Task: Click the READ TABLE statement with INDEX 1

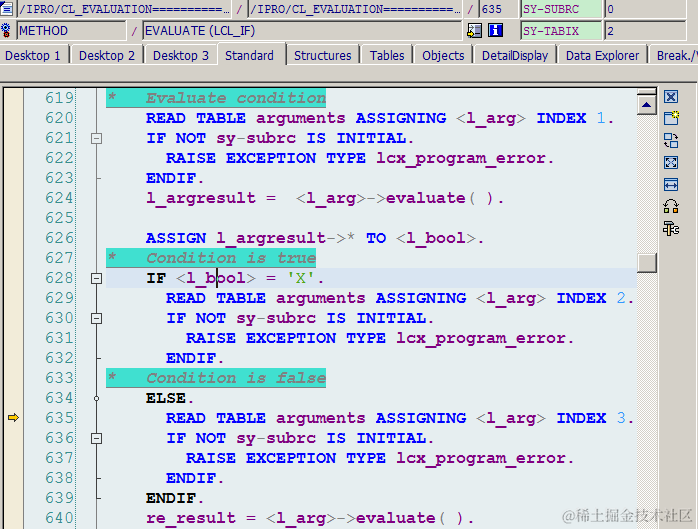Action: [x=380, y=118]
